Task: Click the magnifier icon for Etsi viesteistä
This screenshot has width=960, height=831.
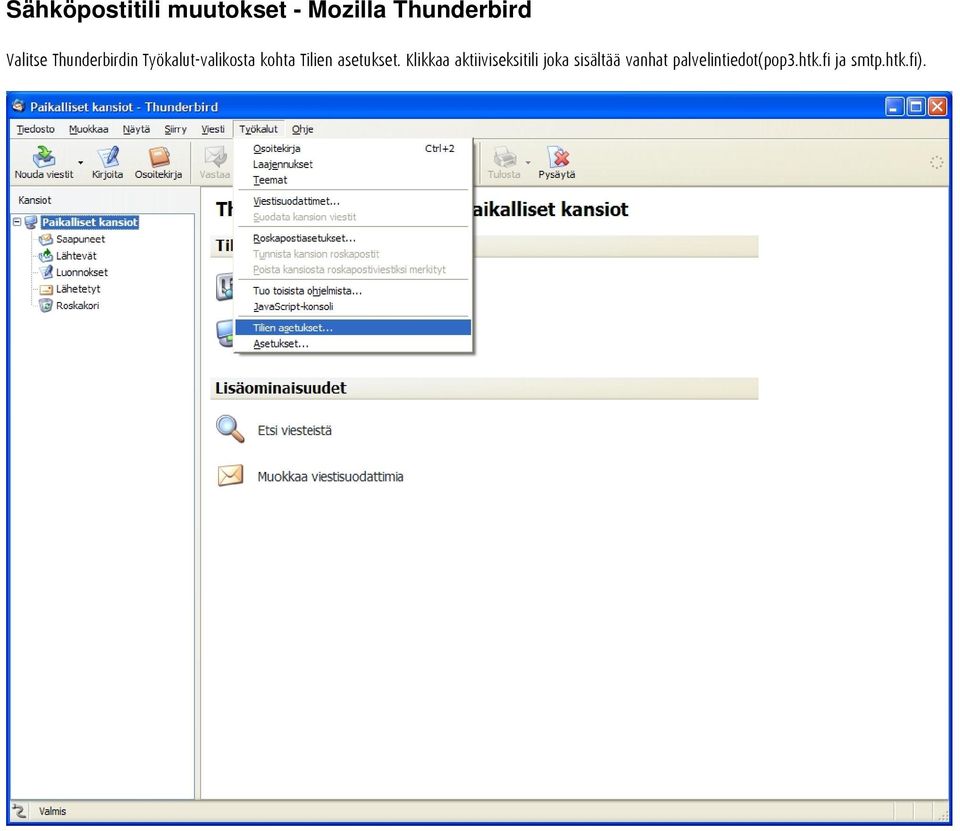Action: coord(230,429)
